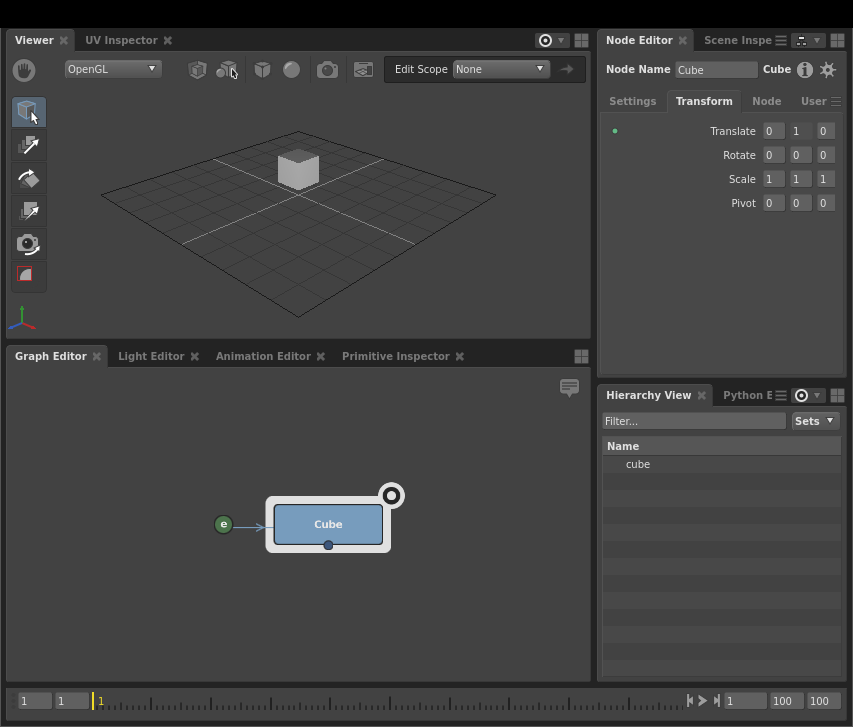
Task: Switch to the Animation Editor tab
Action: [x=263, y=356]
